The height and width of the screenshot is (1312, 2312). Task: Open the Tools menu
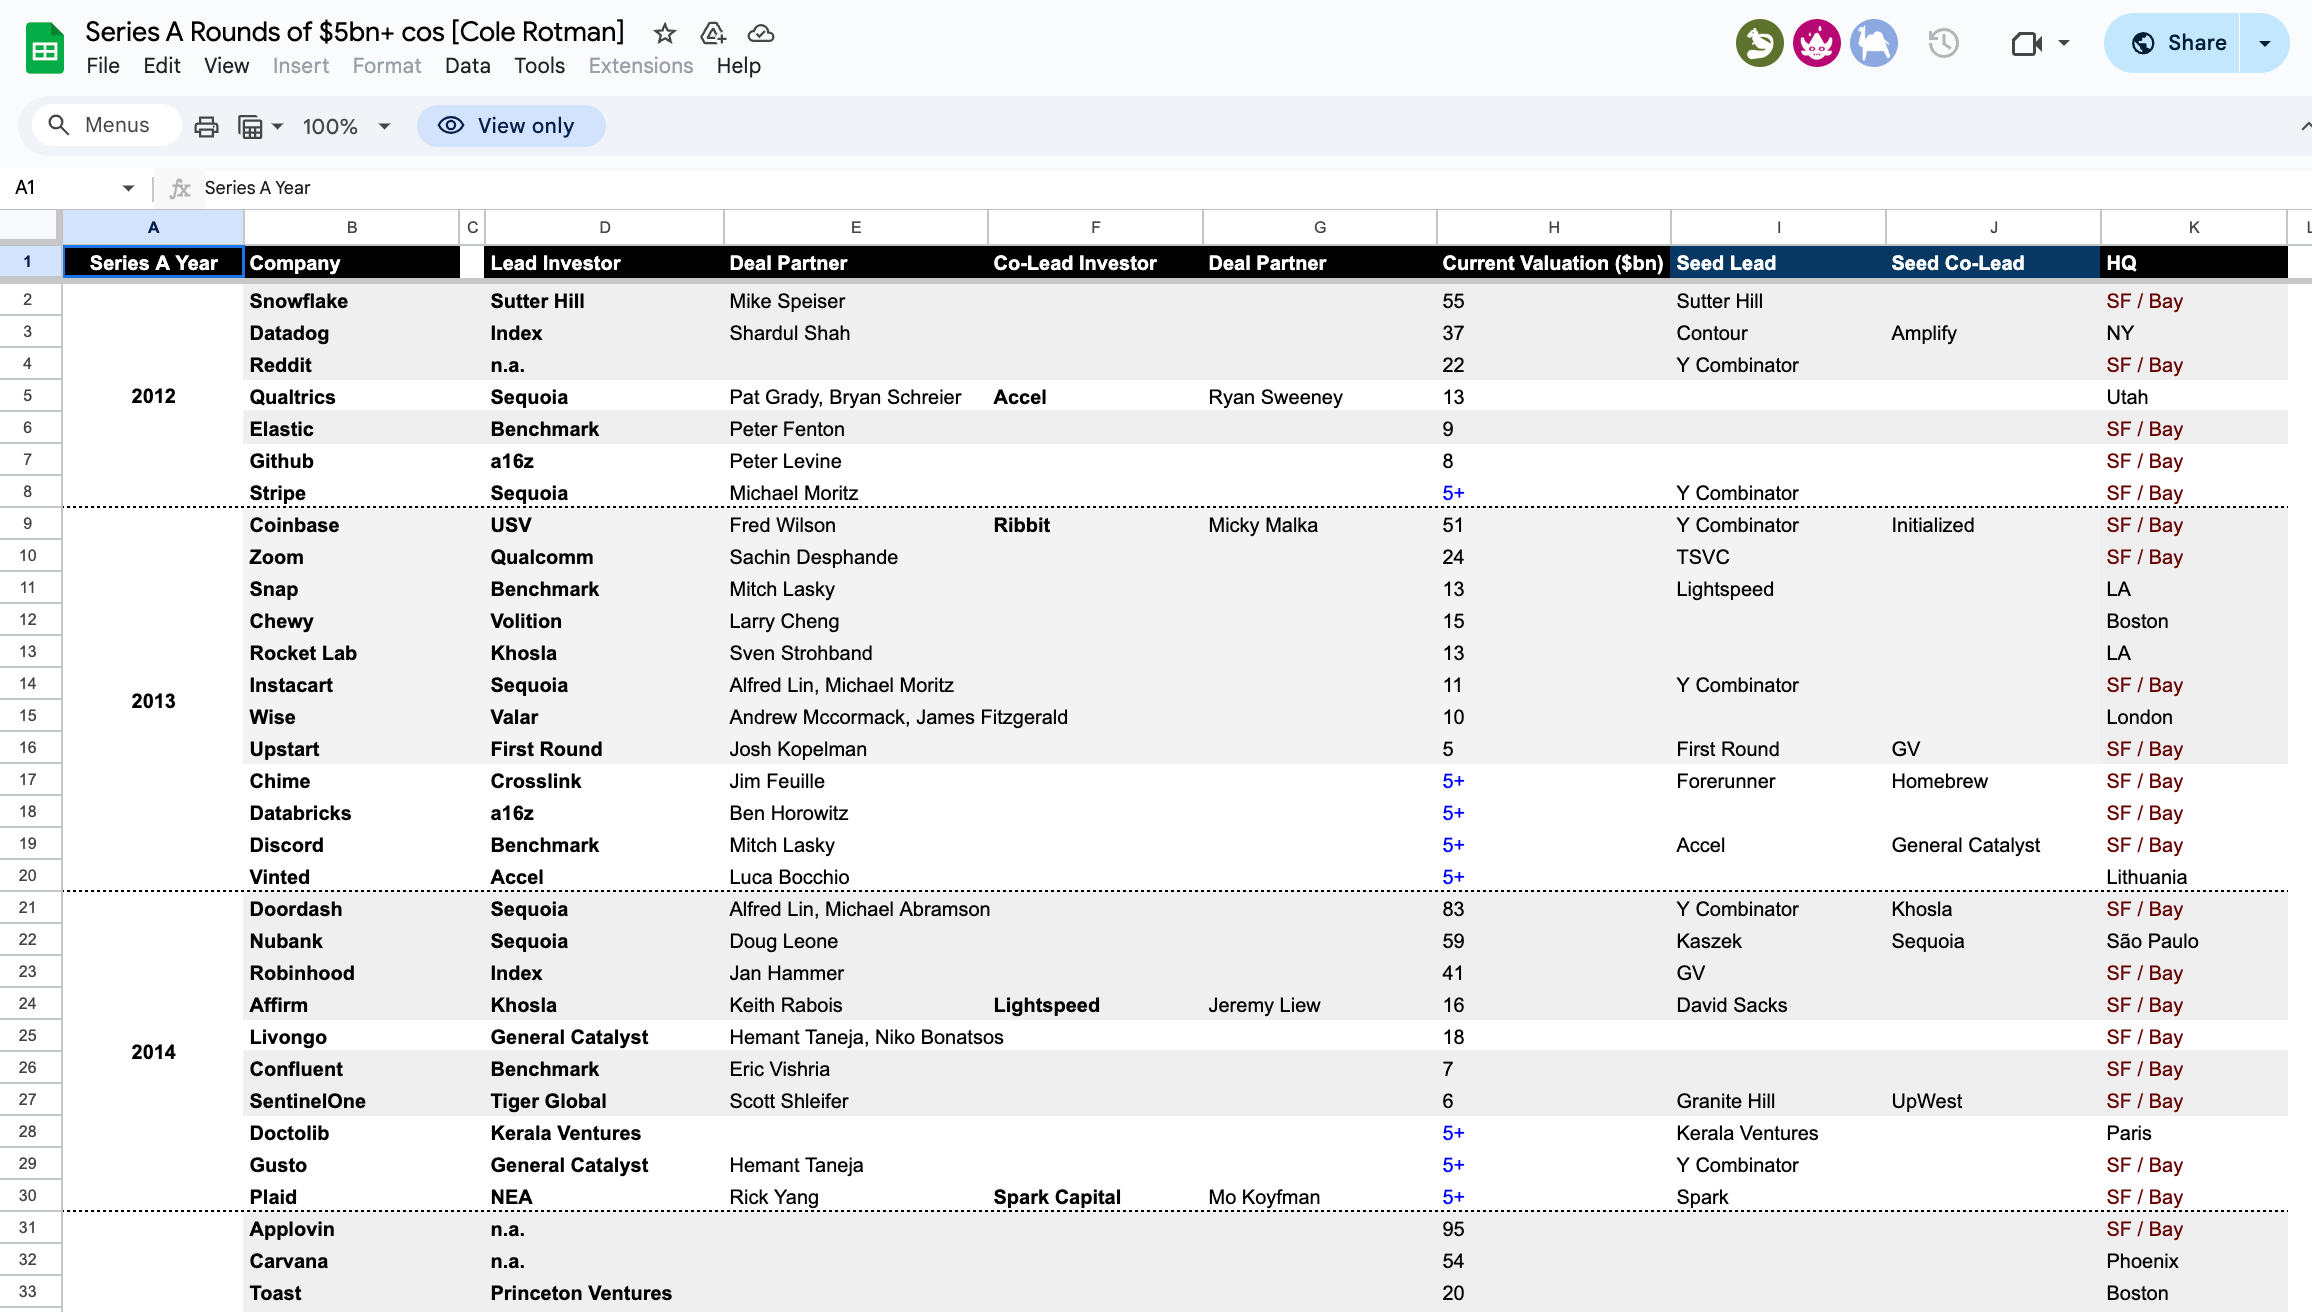[540, 66]
